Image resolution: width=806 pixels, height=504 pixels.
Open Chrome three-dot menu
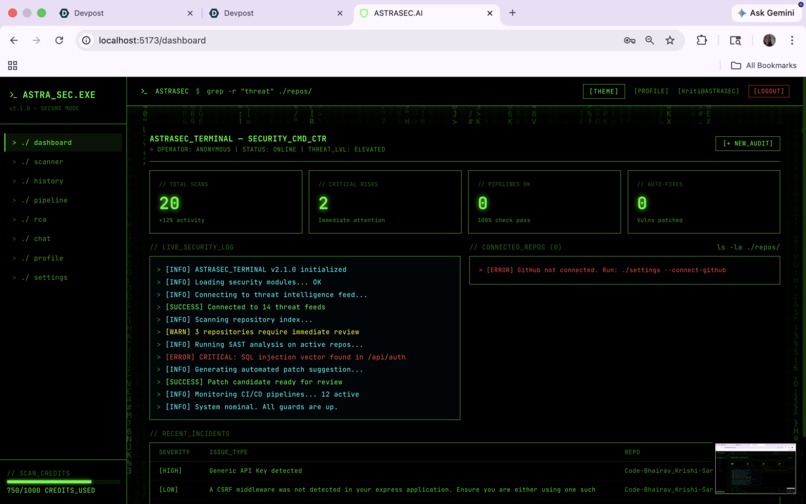[x=792, y=40]
